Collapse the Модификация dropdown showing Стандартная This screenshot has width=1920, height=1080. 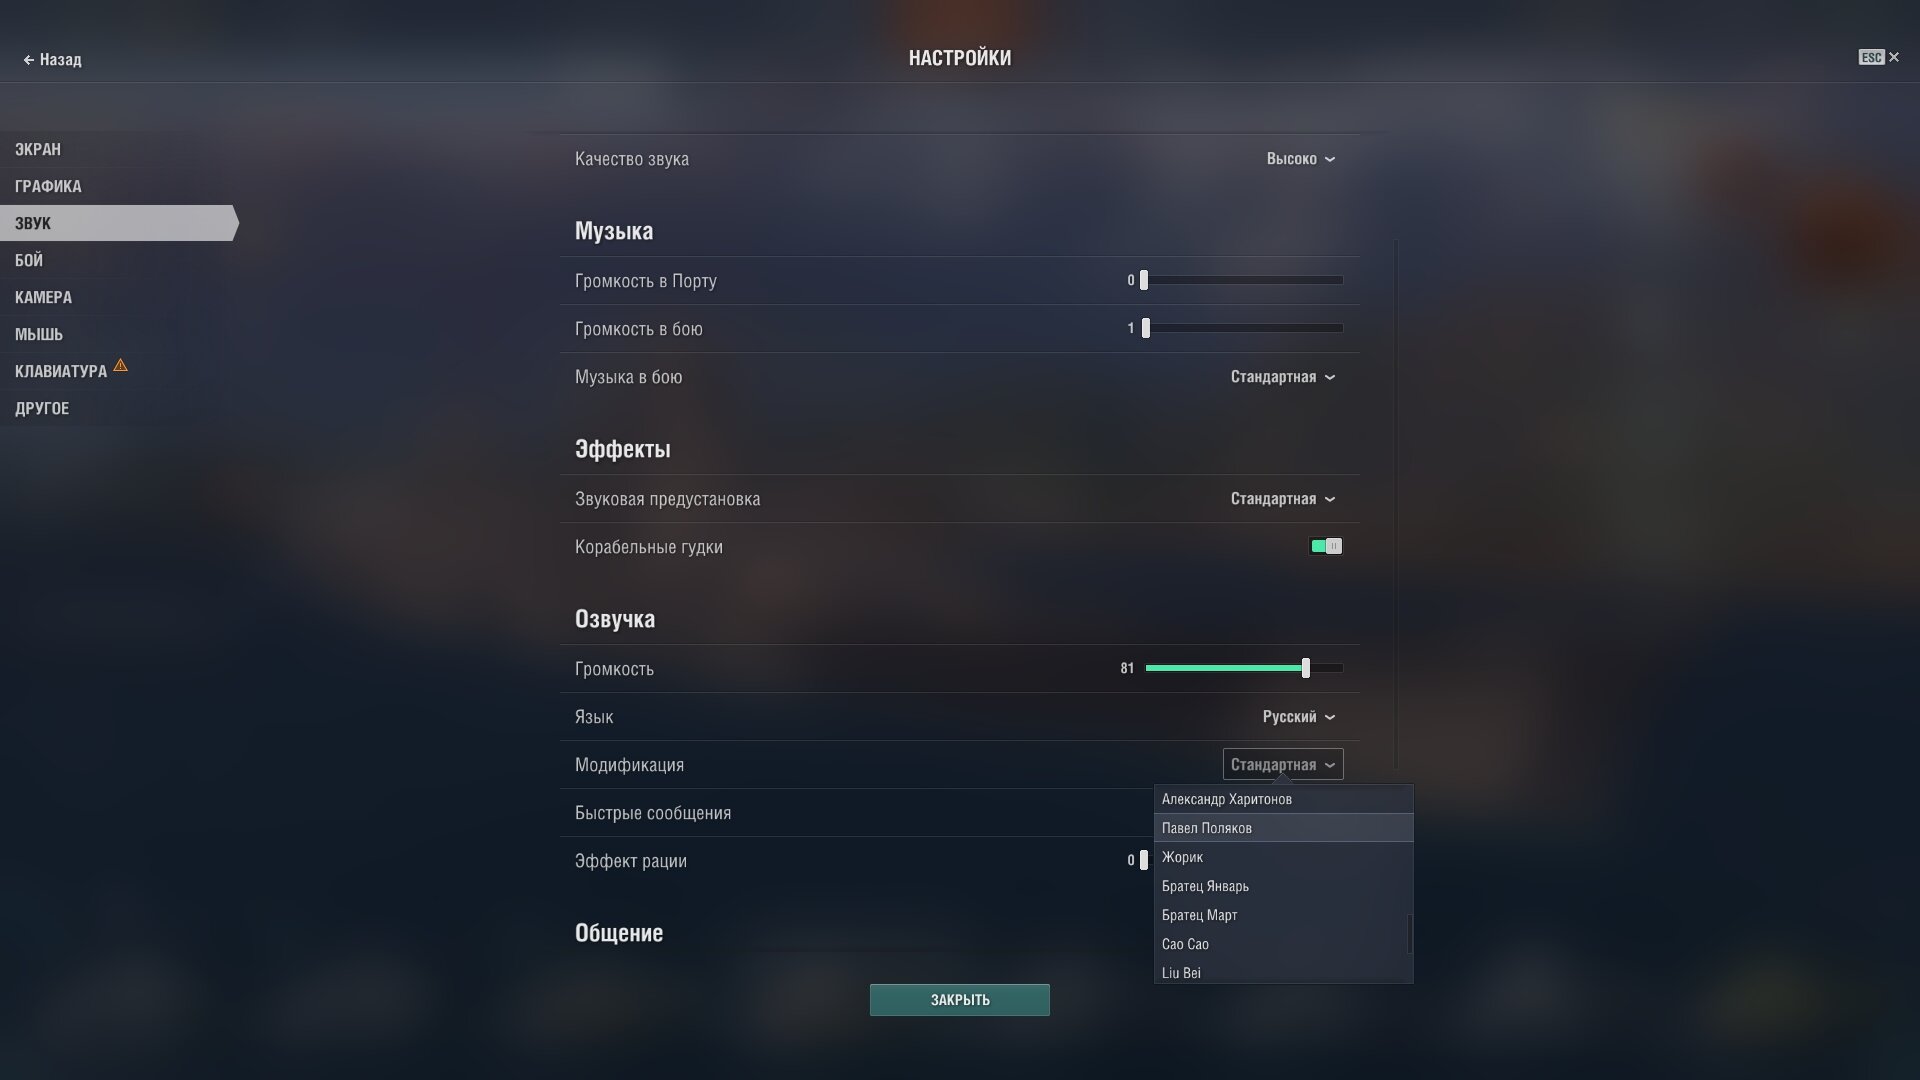pos(1283,765)
